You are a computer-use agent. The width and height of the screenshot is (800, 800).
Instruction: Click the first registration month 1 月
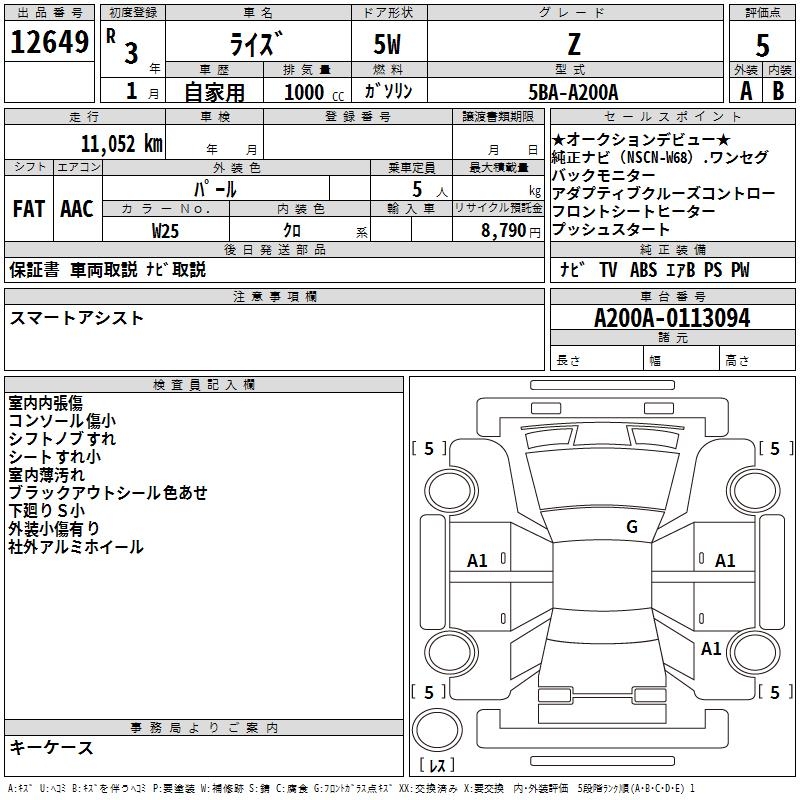coord(142,91)
